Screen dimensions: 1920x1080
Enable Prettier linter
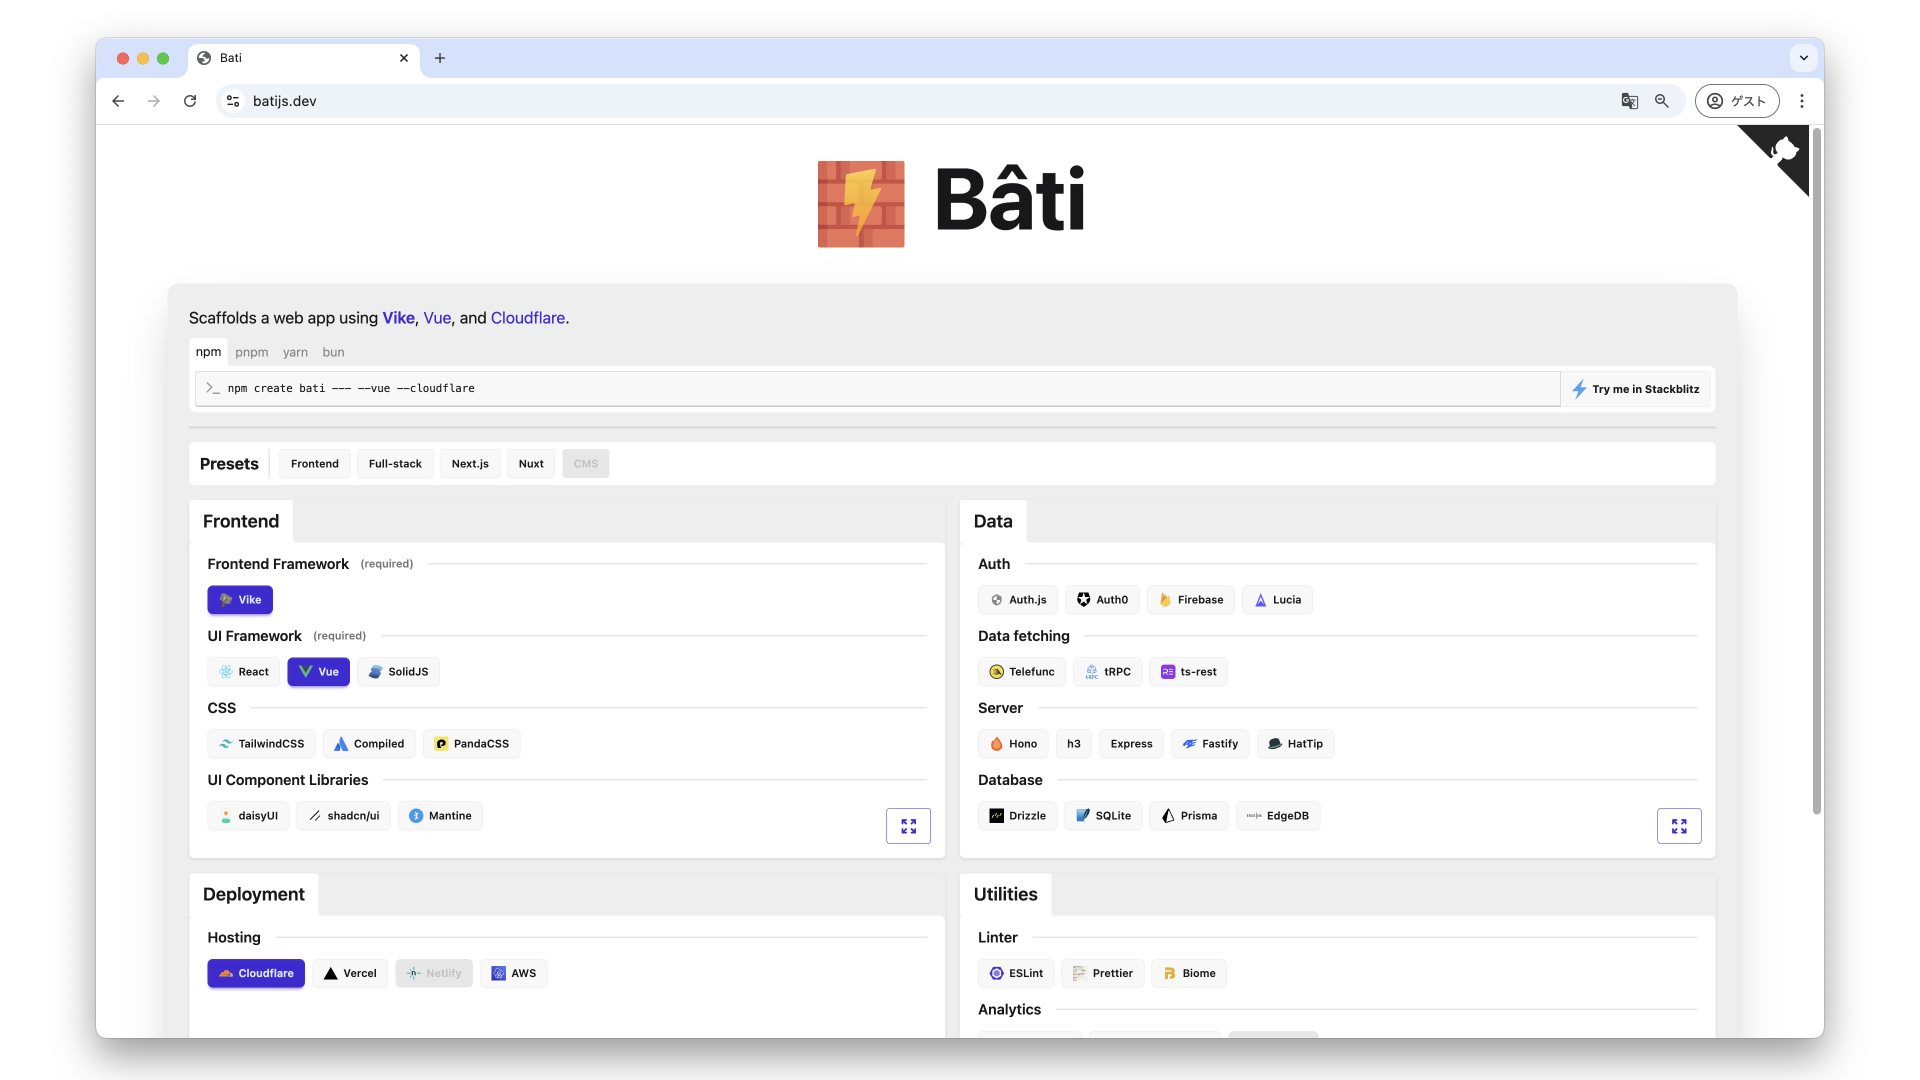click(1102, 974)
